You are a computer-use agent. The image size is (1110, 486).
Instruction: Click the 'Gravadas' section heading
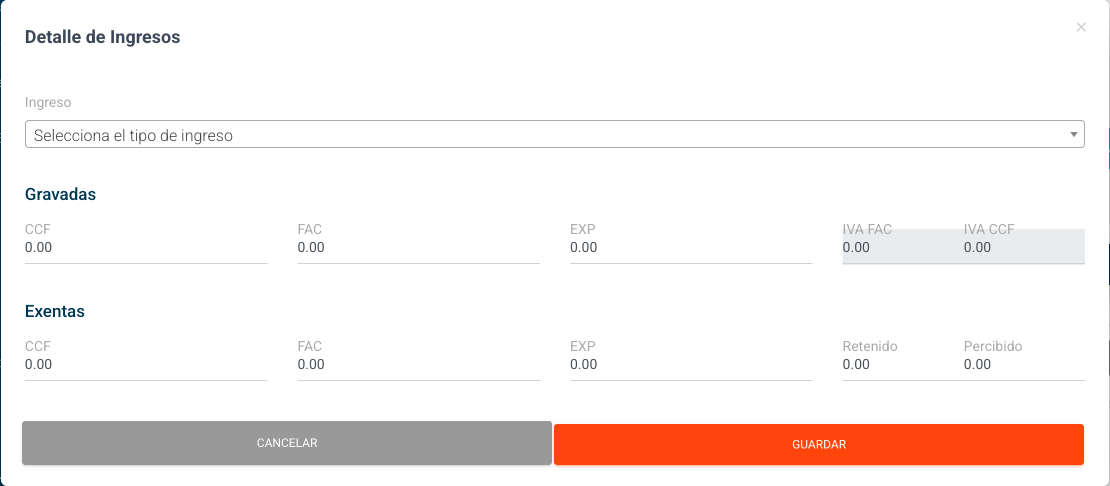coord(60,194)
